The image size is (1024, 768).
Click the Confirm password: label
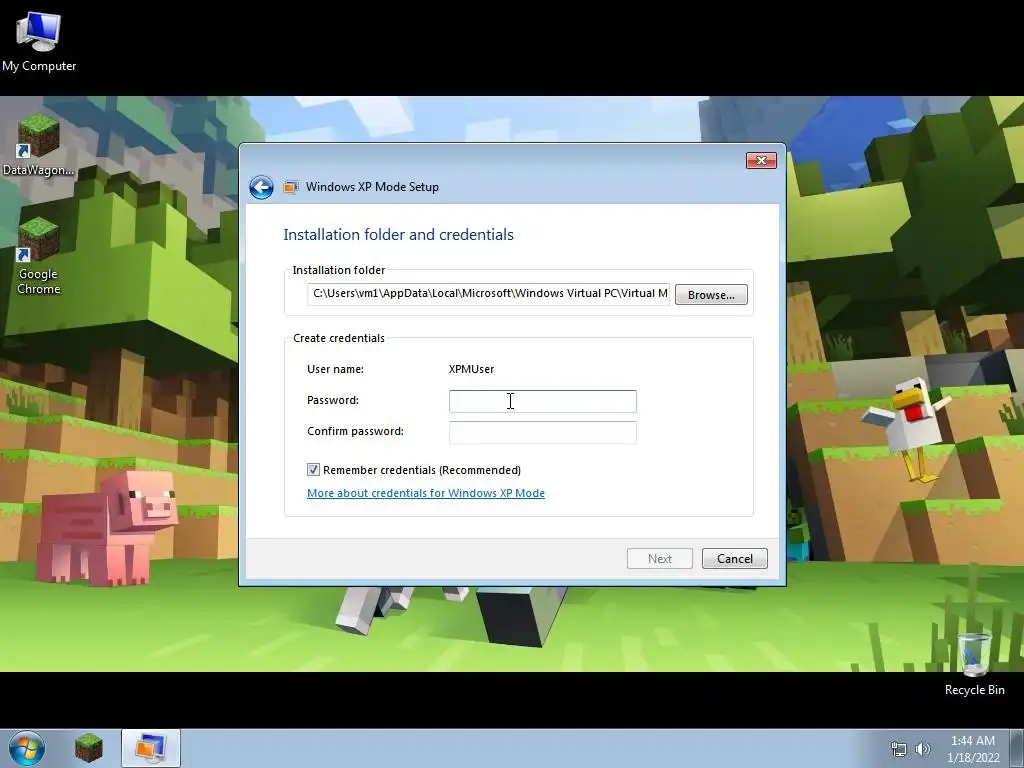(355, 431)
